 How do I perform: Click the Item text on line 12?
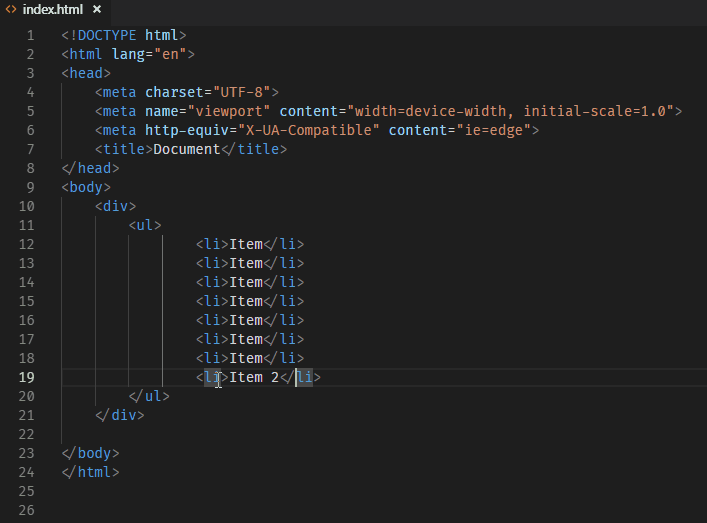(246, 244)
